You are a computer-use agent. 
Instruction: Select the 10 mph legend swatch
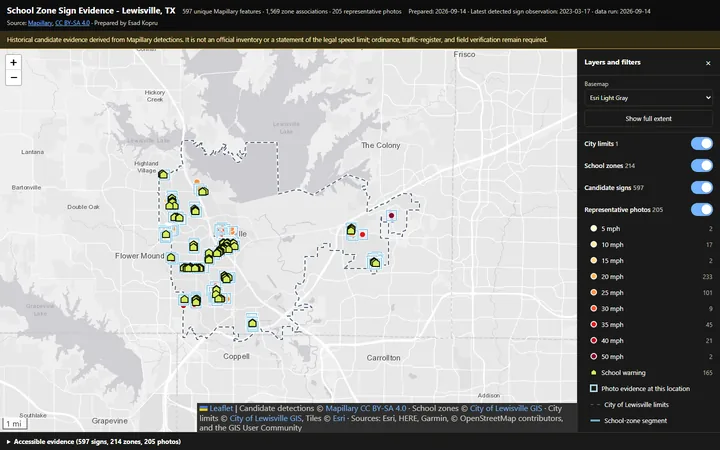[593, 244]
